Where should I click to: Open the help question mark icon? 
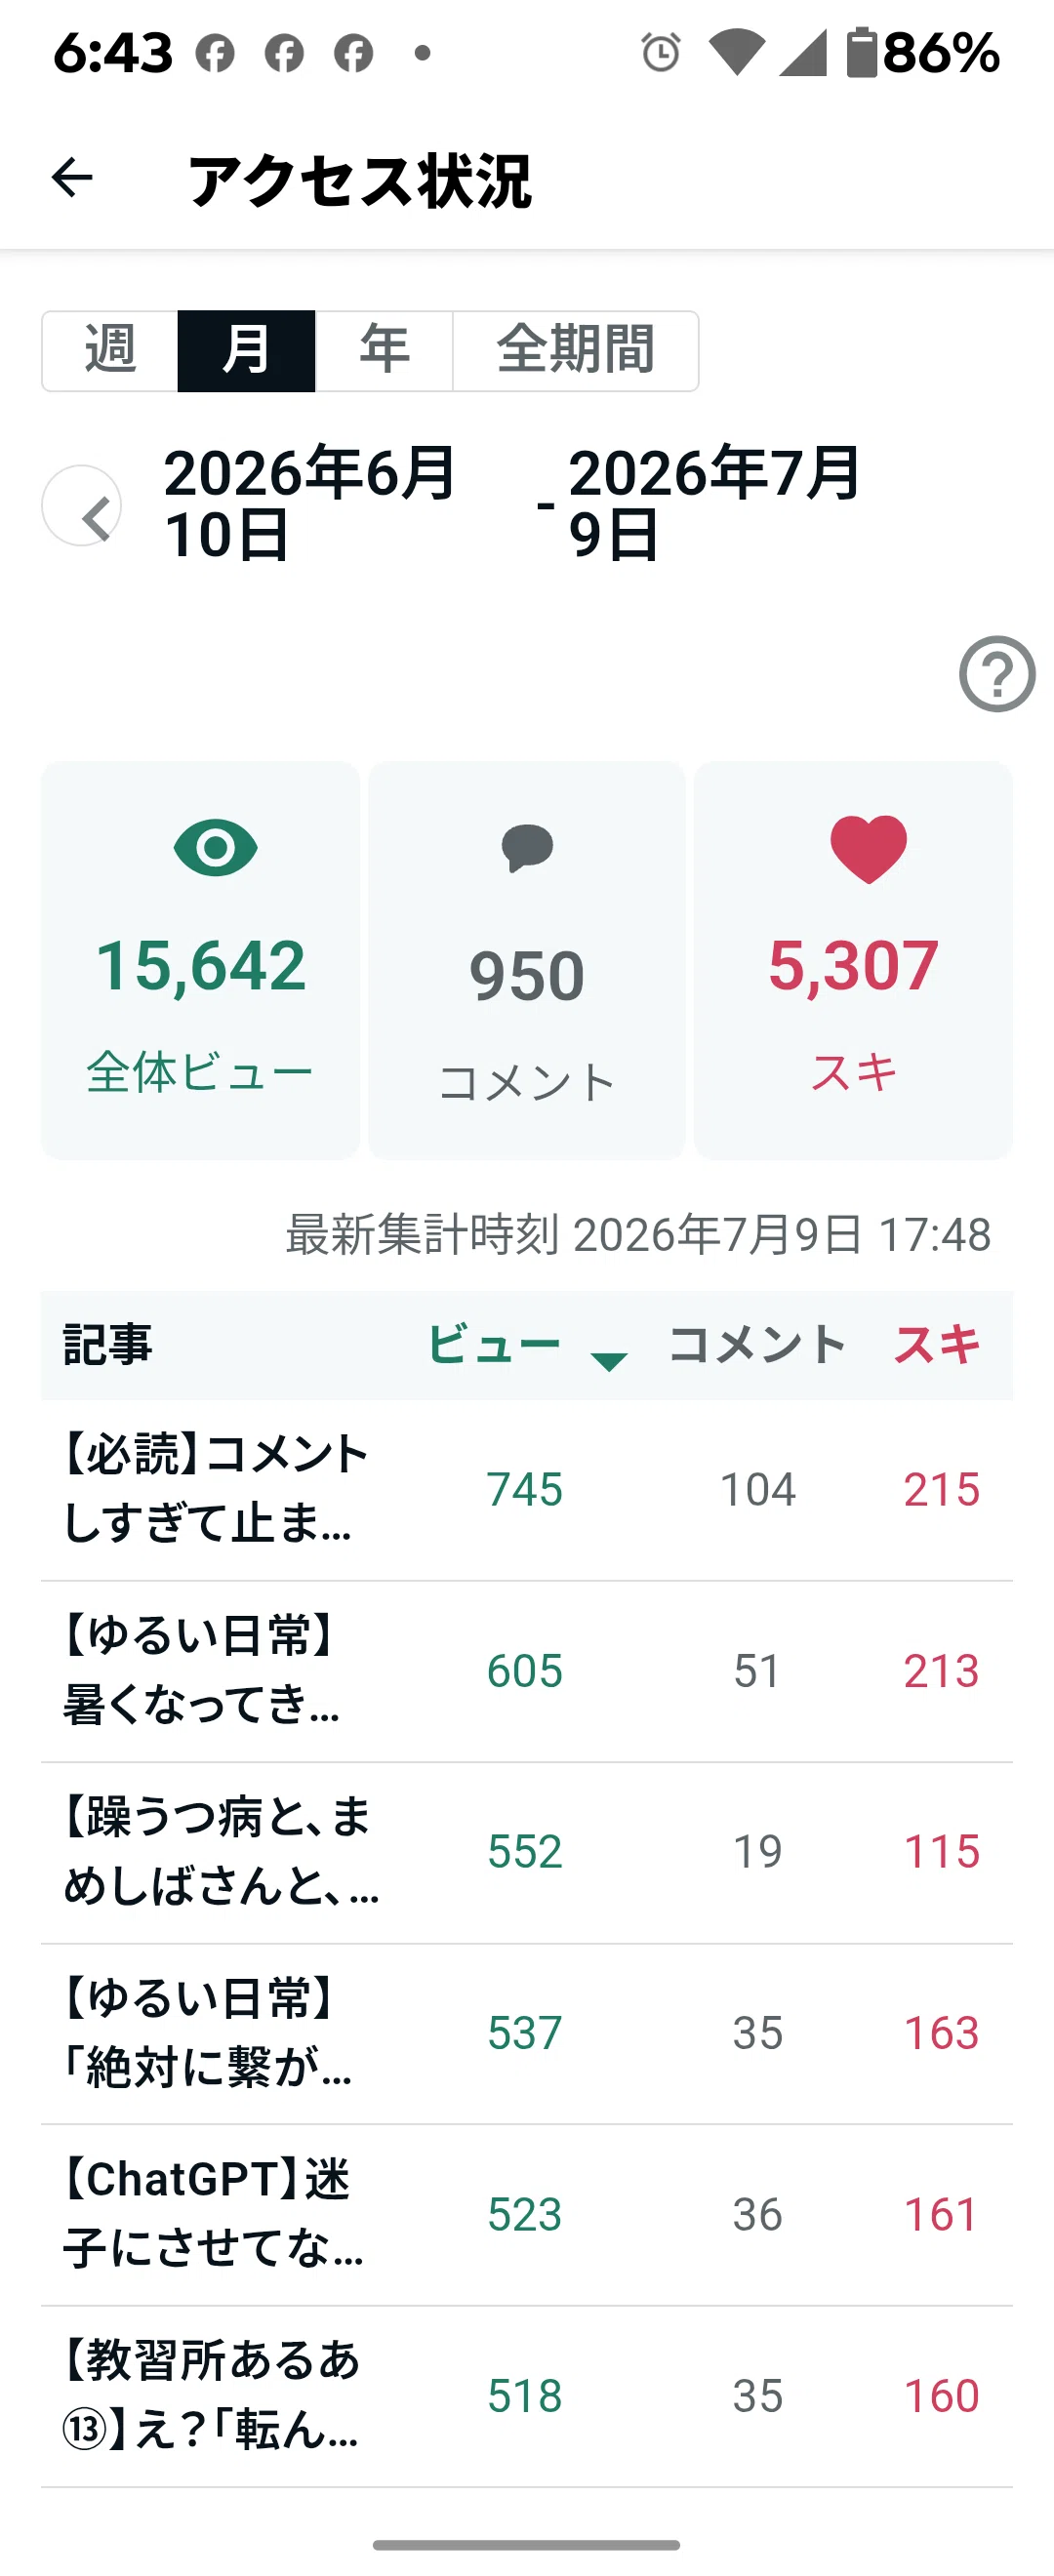coord(996,674)
